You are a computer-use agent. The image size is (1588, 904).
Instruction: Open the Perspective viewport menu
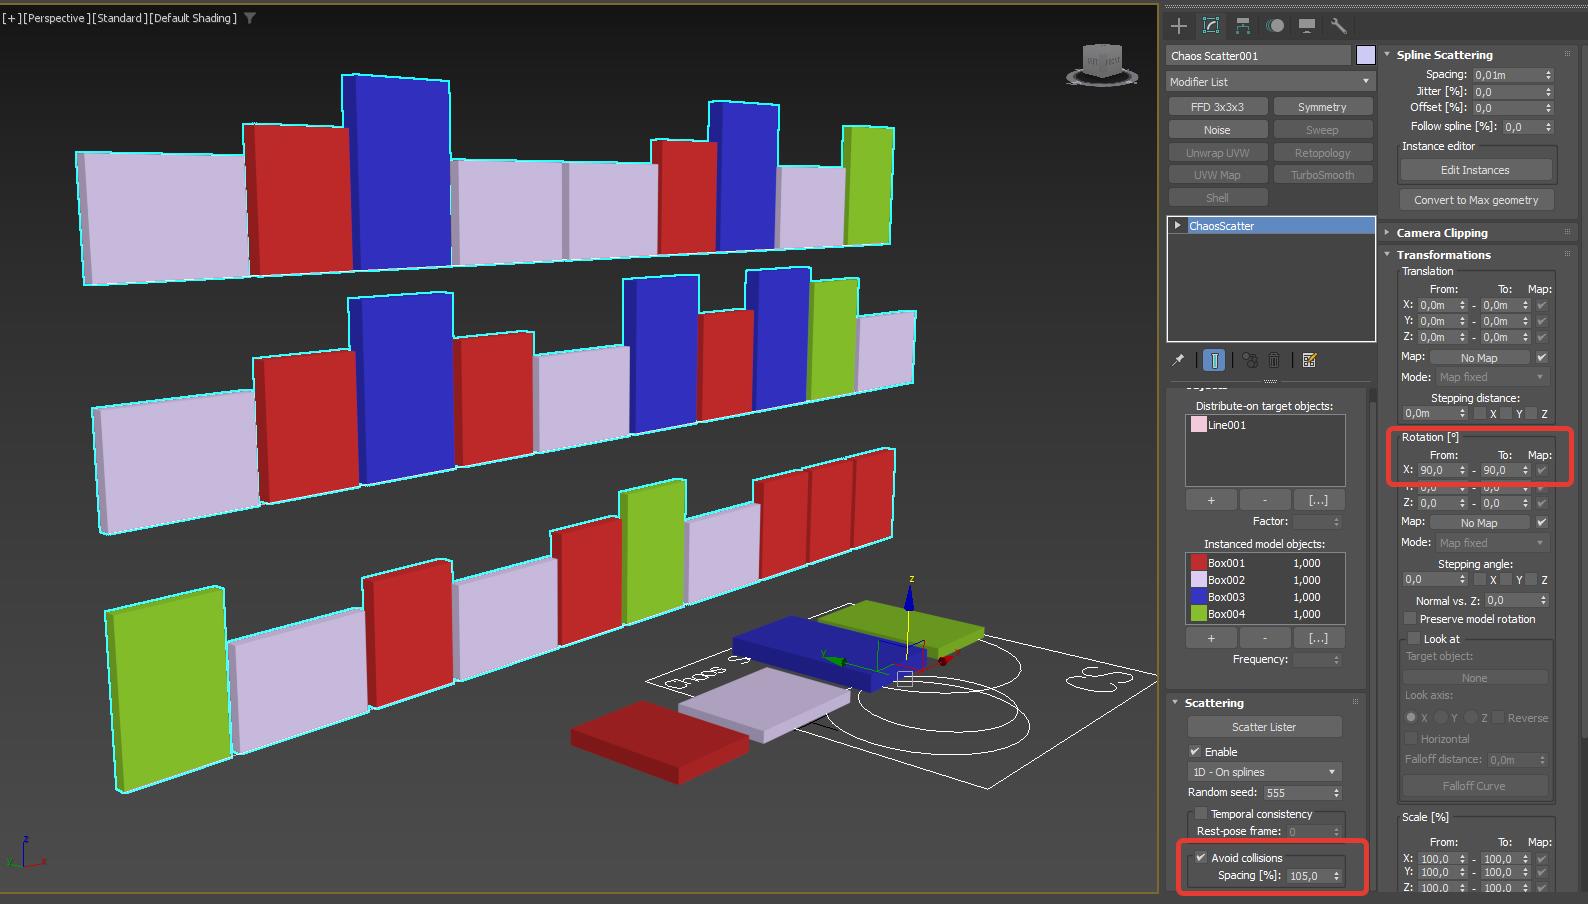(x=56, y=18)
